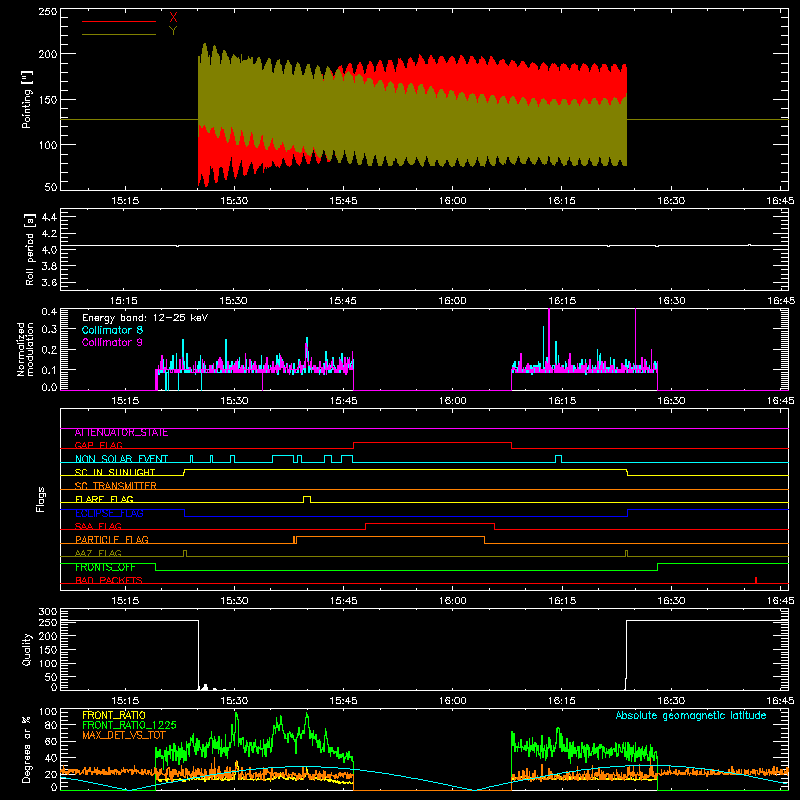Viewport: 800px width, 800px height.
Task: Select the SC_IN_SUNLIGHT flag label
Action: (x=115, y=472)
